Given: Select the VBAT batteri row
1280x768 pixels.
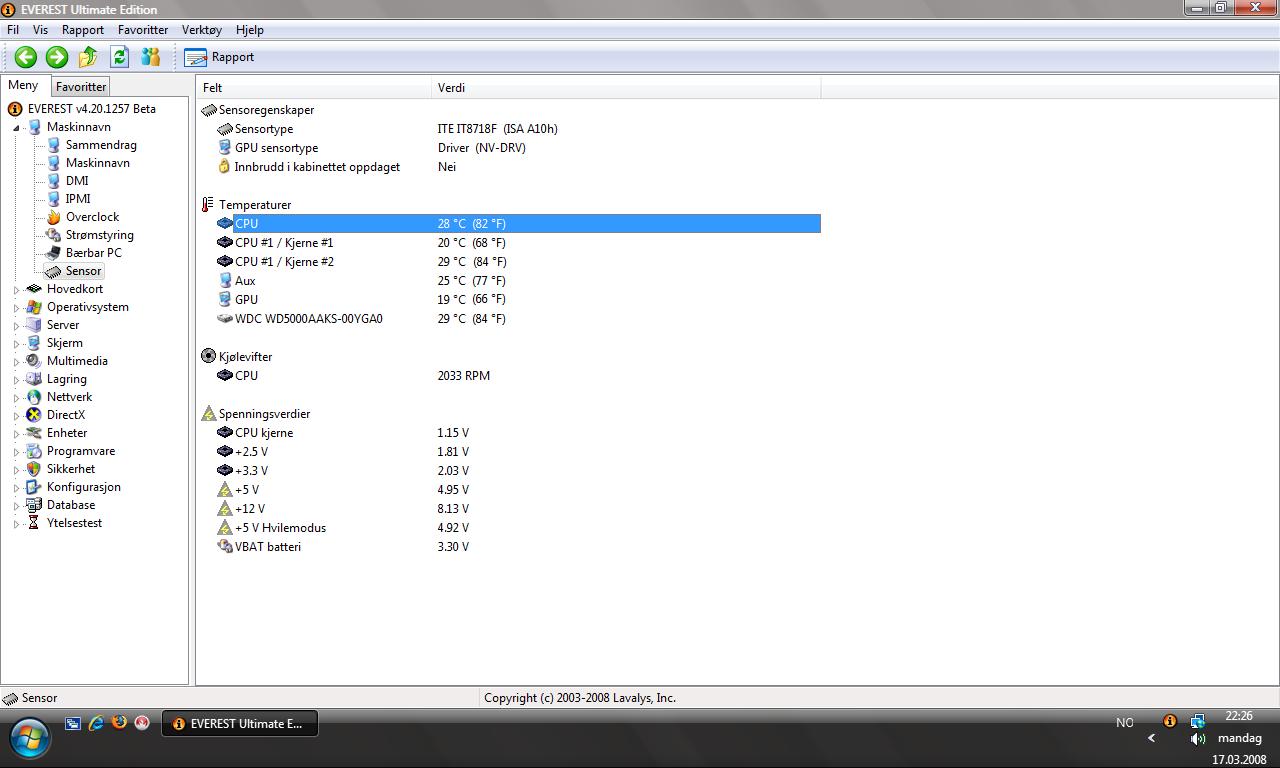Looking at the screenshot, I should [x=509, y=547].
